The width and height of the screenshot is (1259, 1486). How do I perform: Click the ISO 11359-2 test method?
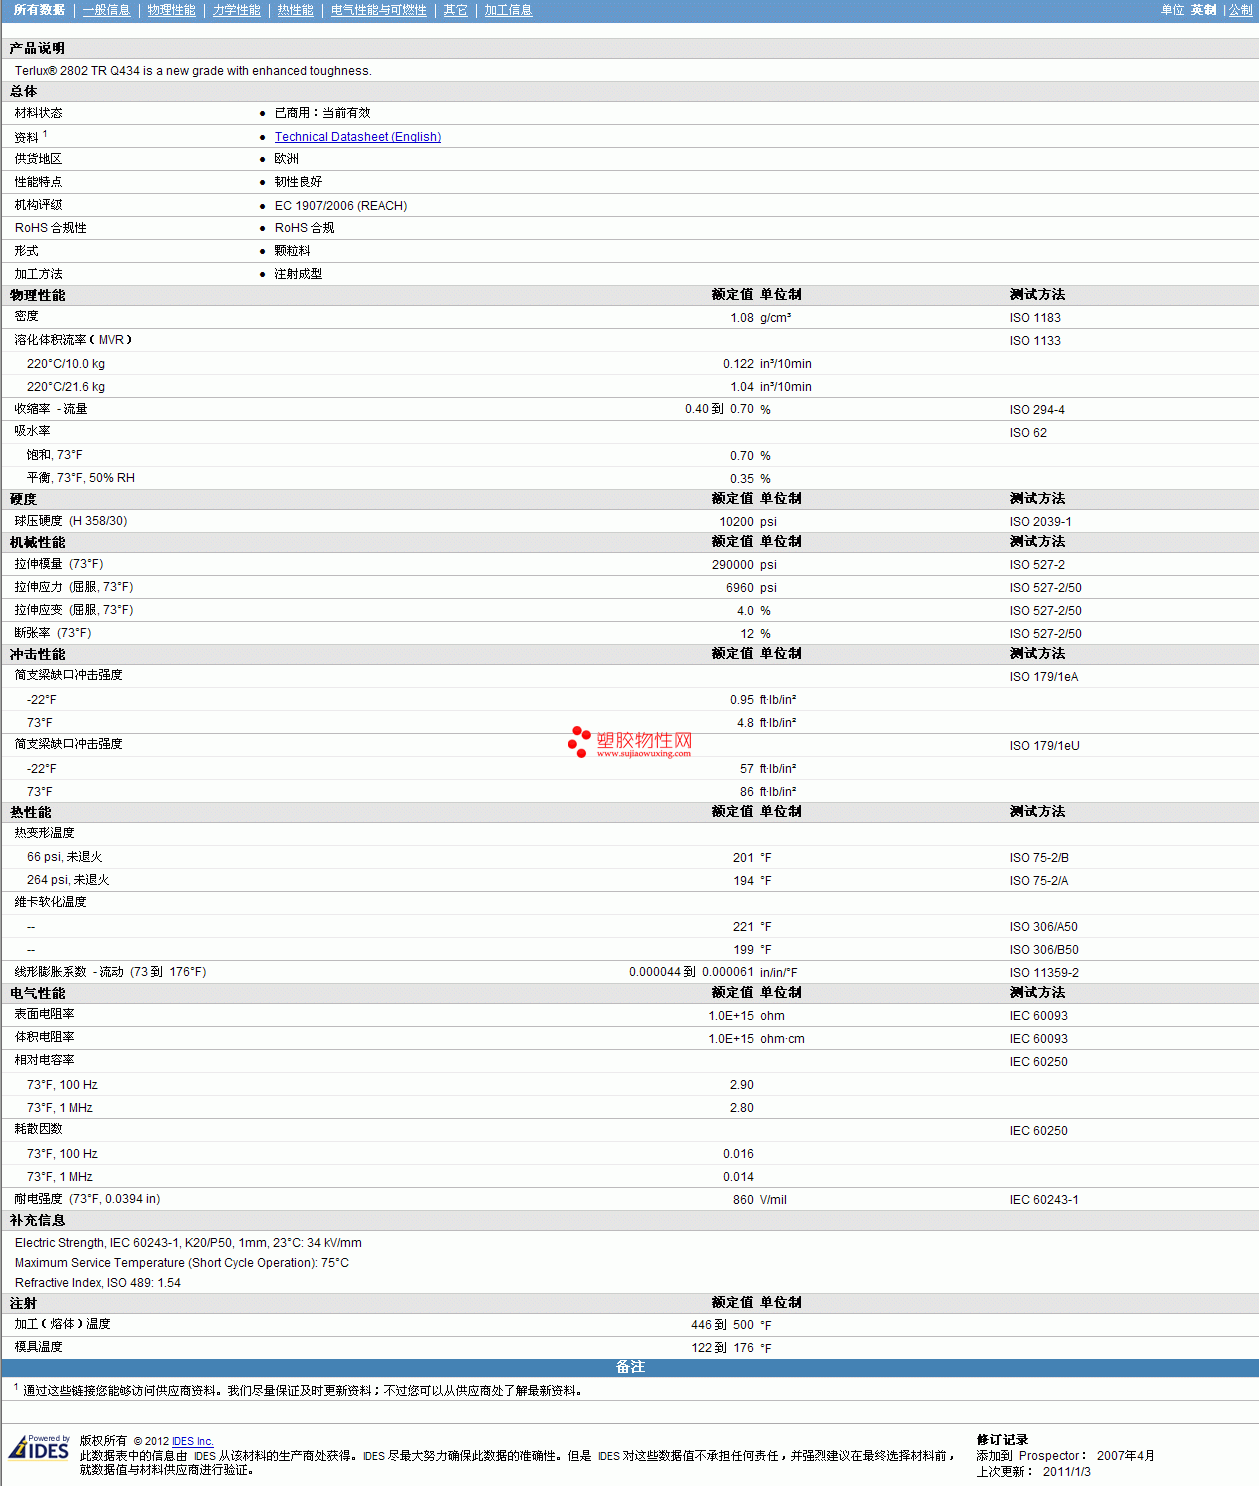point(1044,973)
